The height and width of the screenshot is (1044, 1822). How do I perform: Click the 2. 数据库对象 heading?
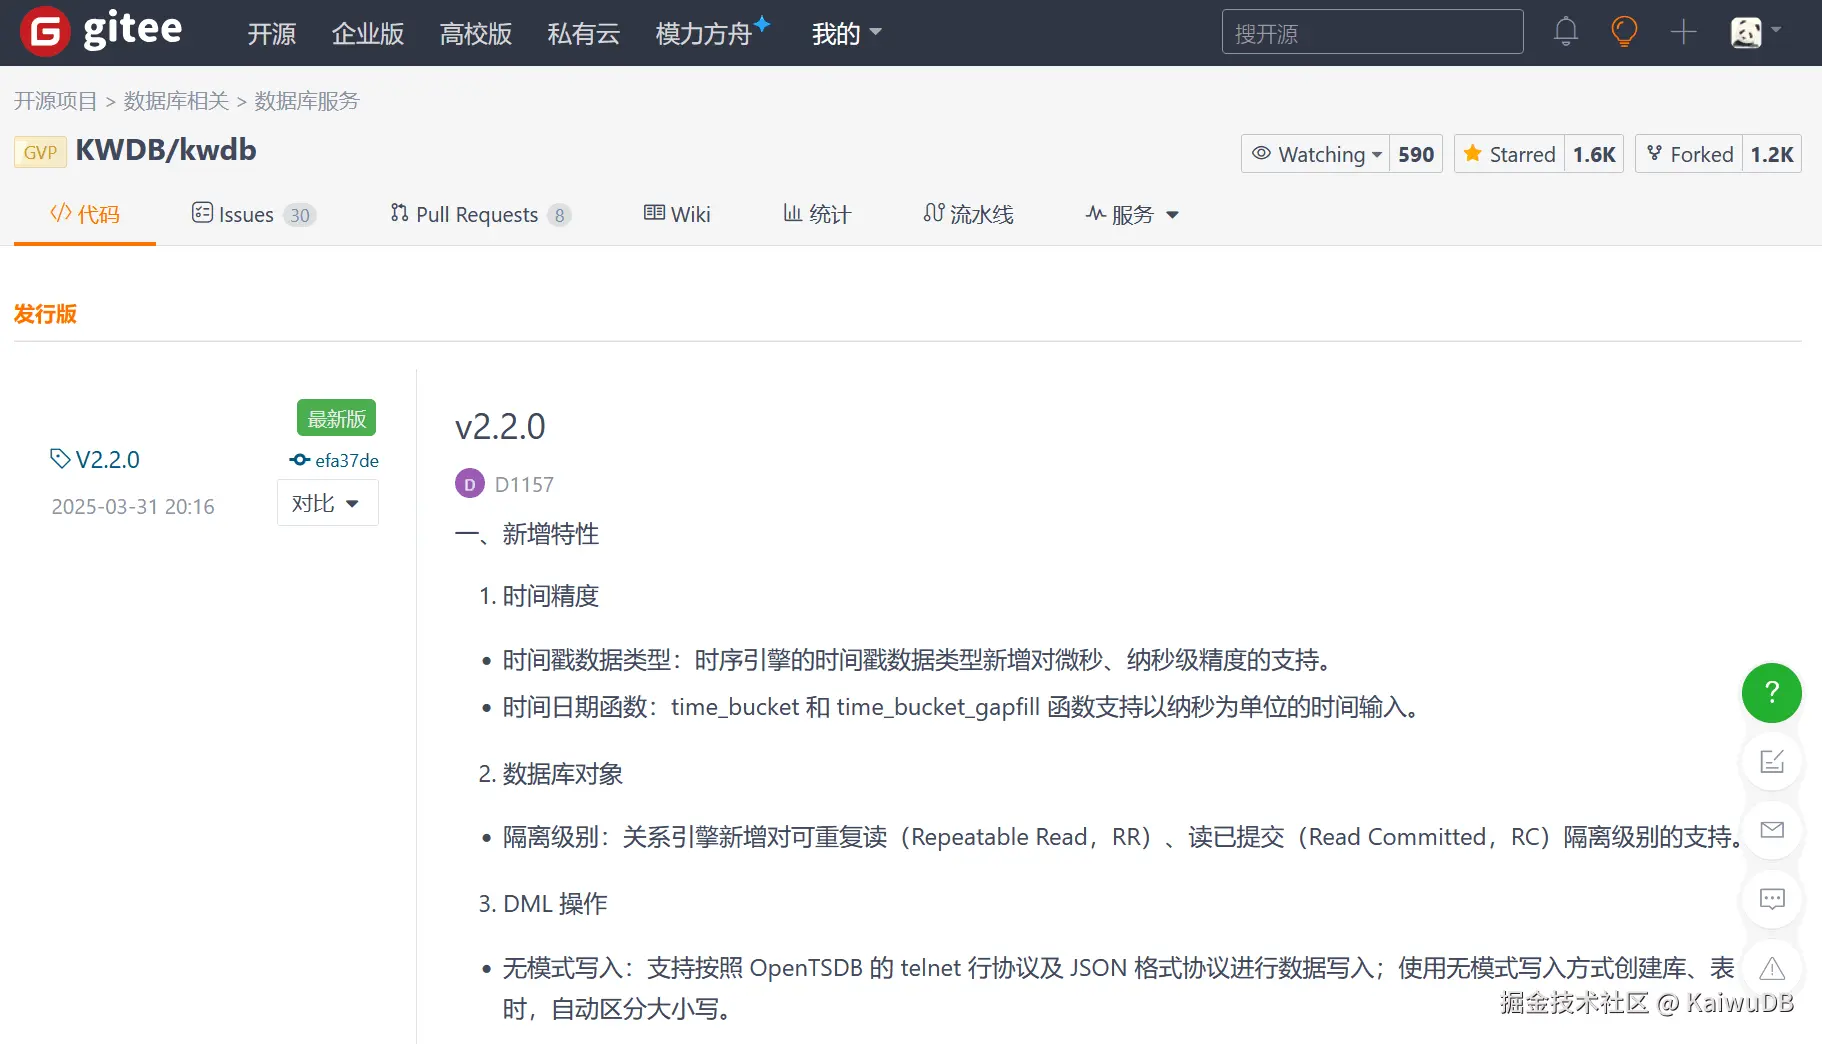point(551,774)
